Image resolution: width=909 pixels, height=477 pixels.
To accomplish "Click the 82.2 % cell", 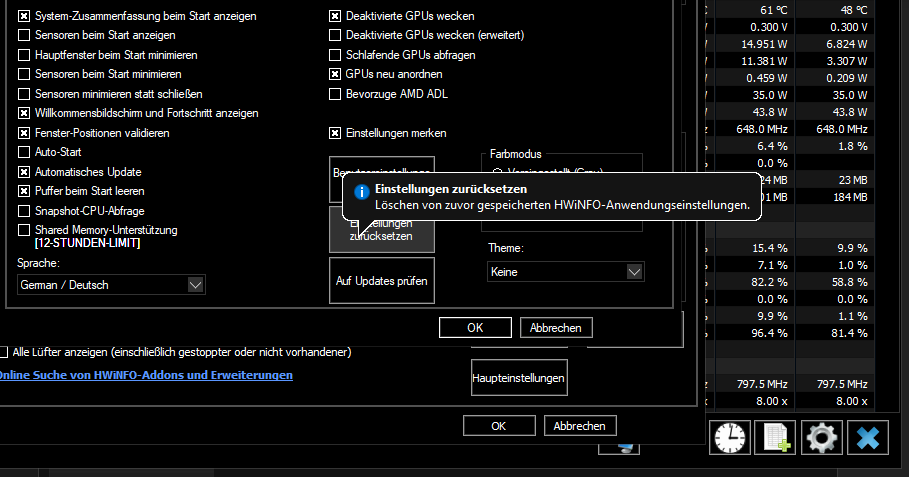I will pyautogui.click(x=770, y=282).
